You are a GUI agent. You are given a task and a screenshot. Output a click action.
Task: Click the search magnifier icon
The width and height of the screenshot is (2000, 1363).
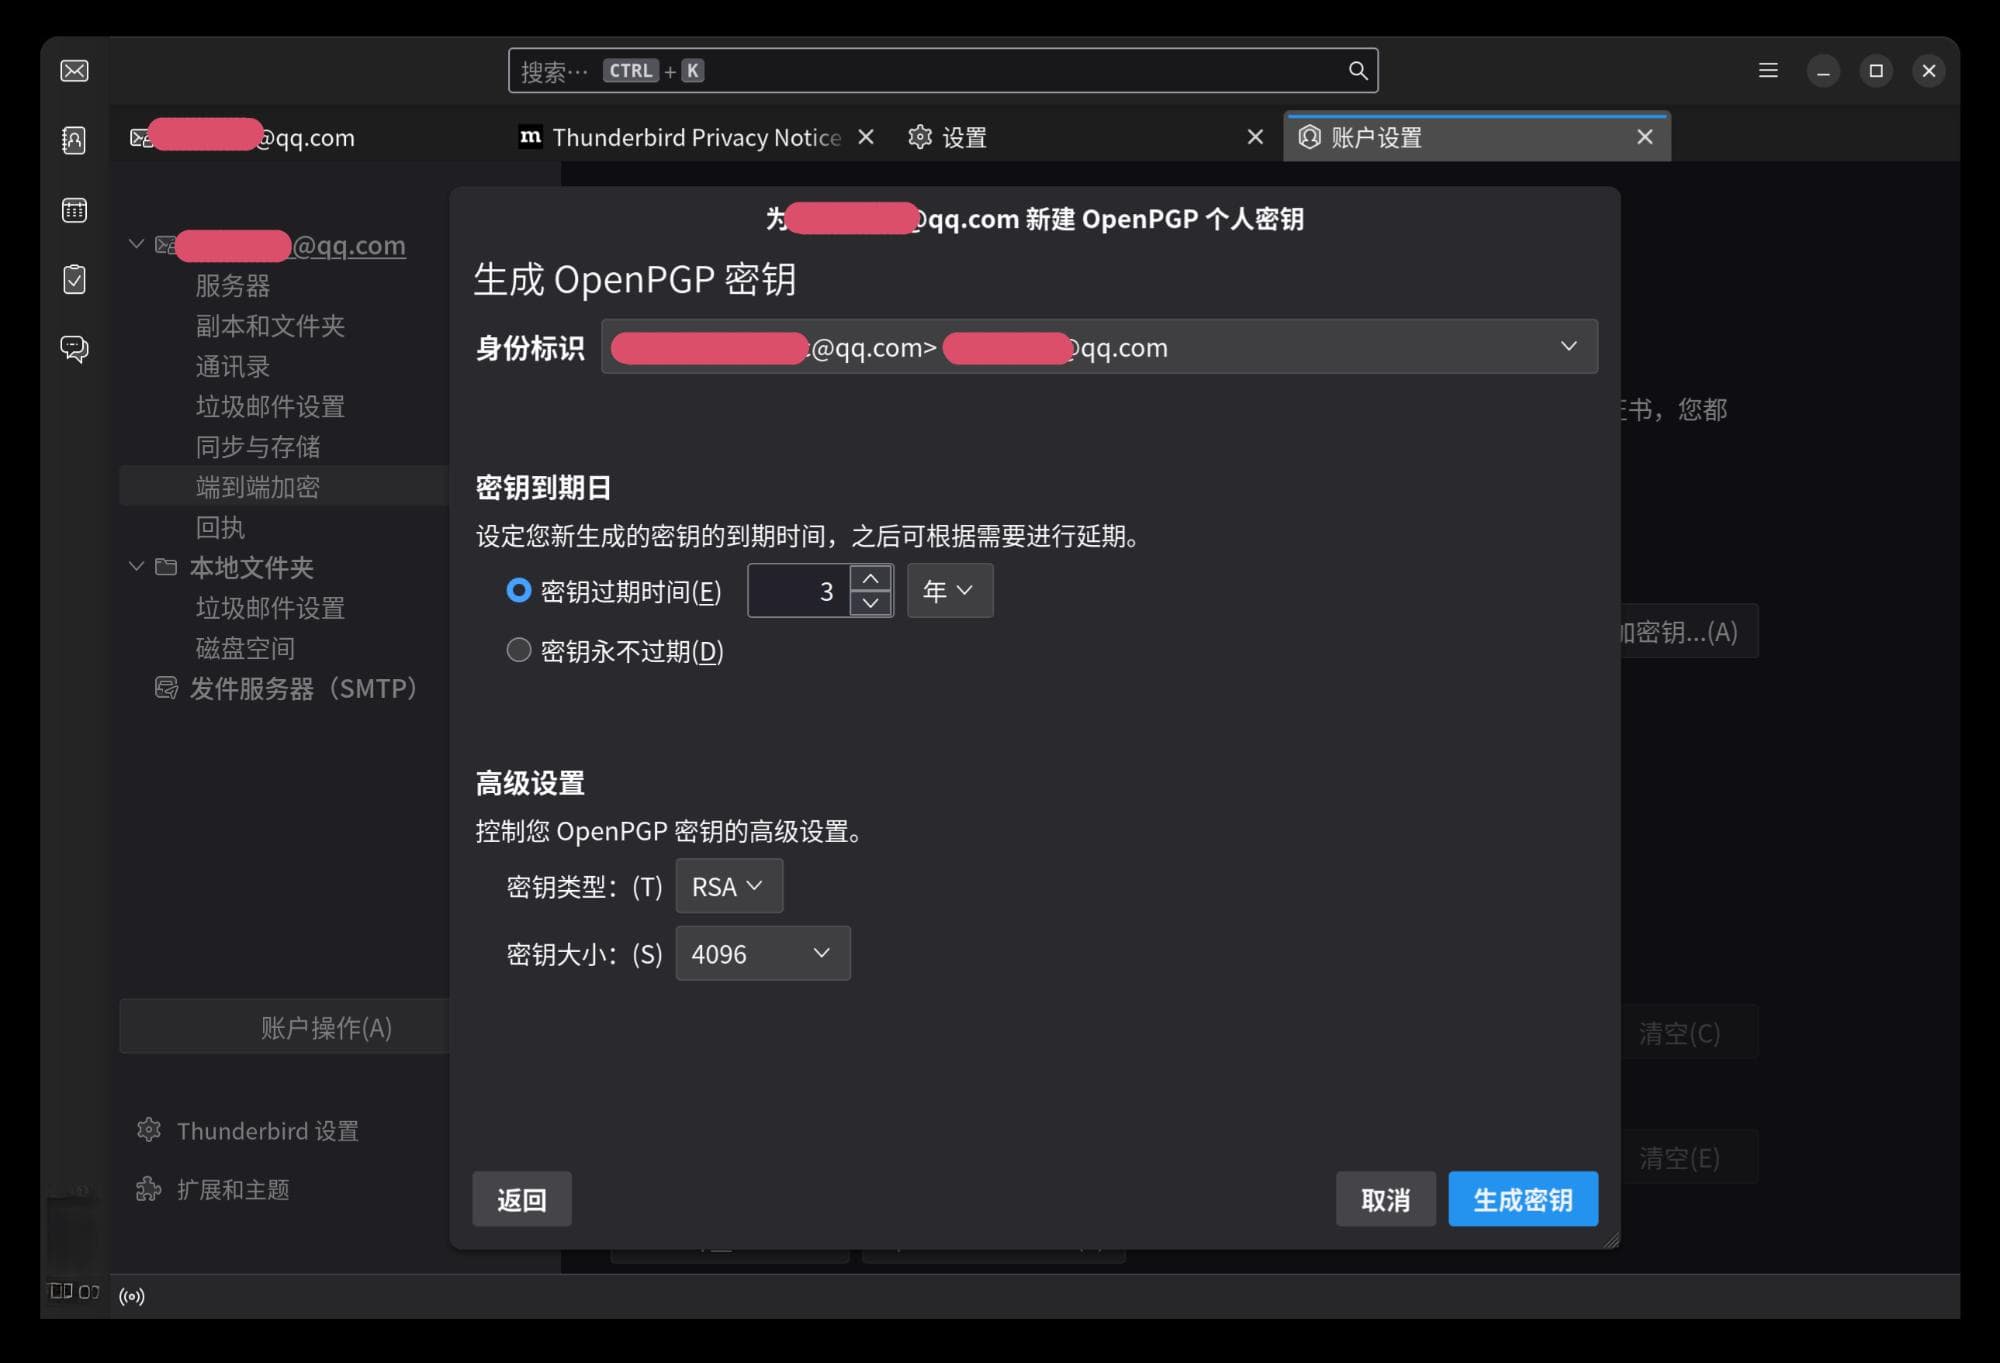[1357, 71]
